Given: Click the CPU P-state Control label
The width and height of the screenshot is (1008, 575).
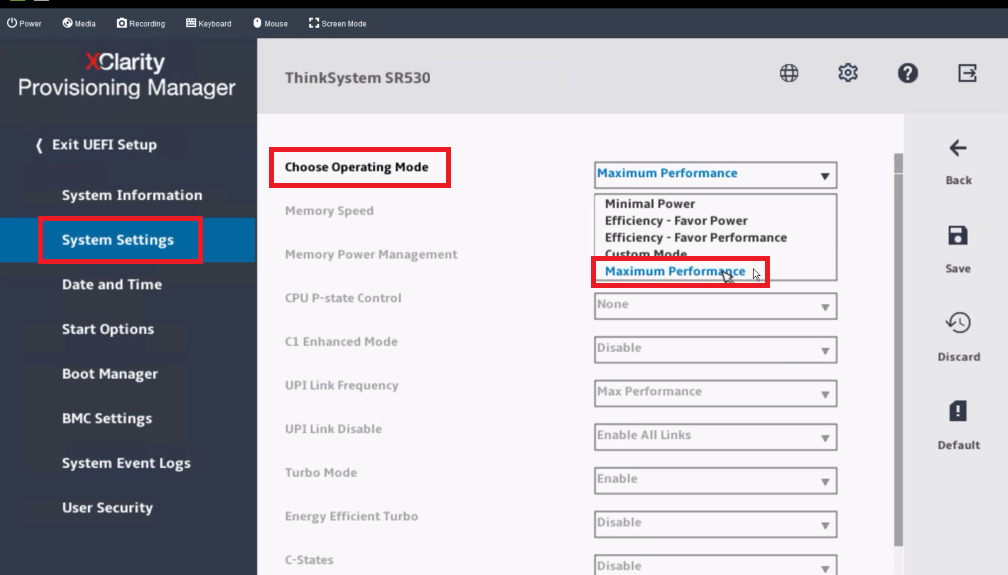Looking at the screenshot, I should coord(343,298).
